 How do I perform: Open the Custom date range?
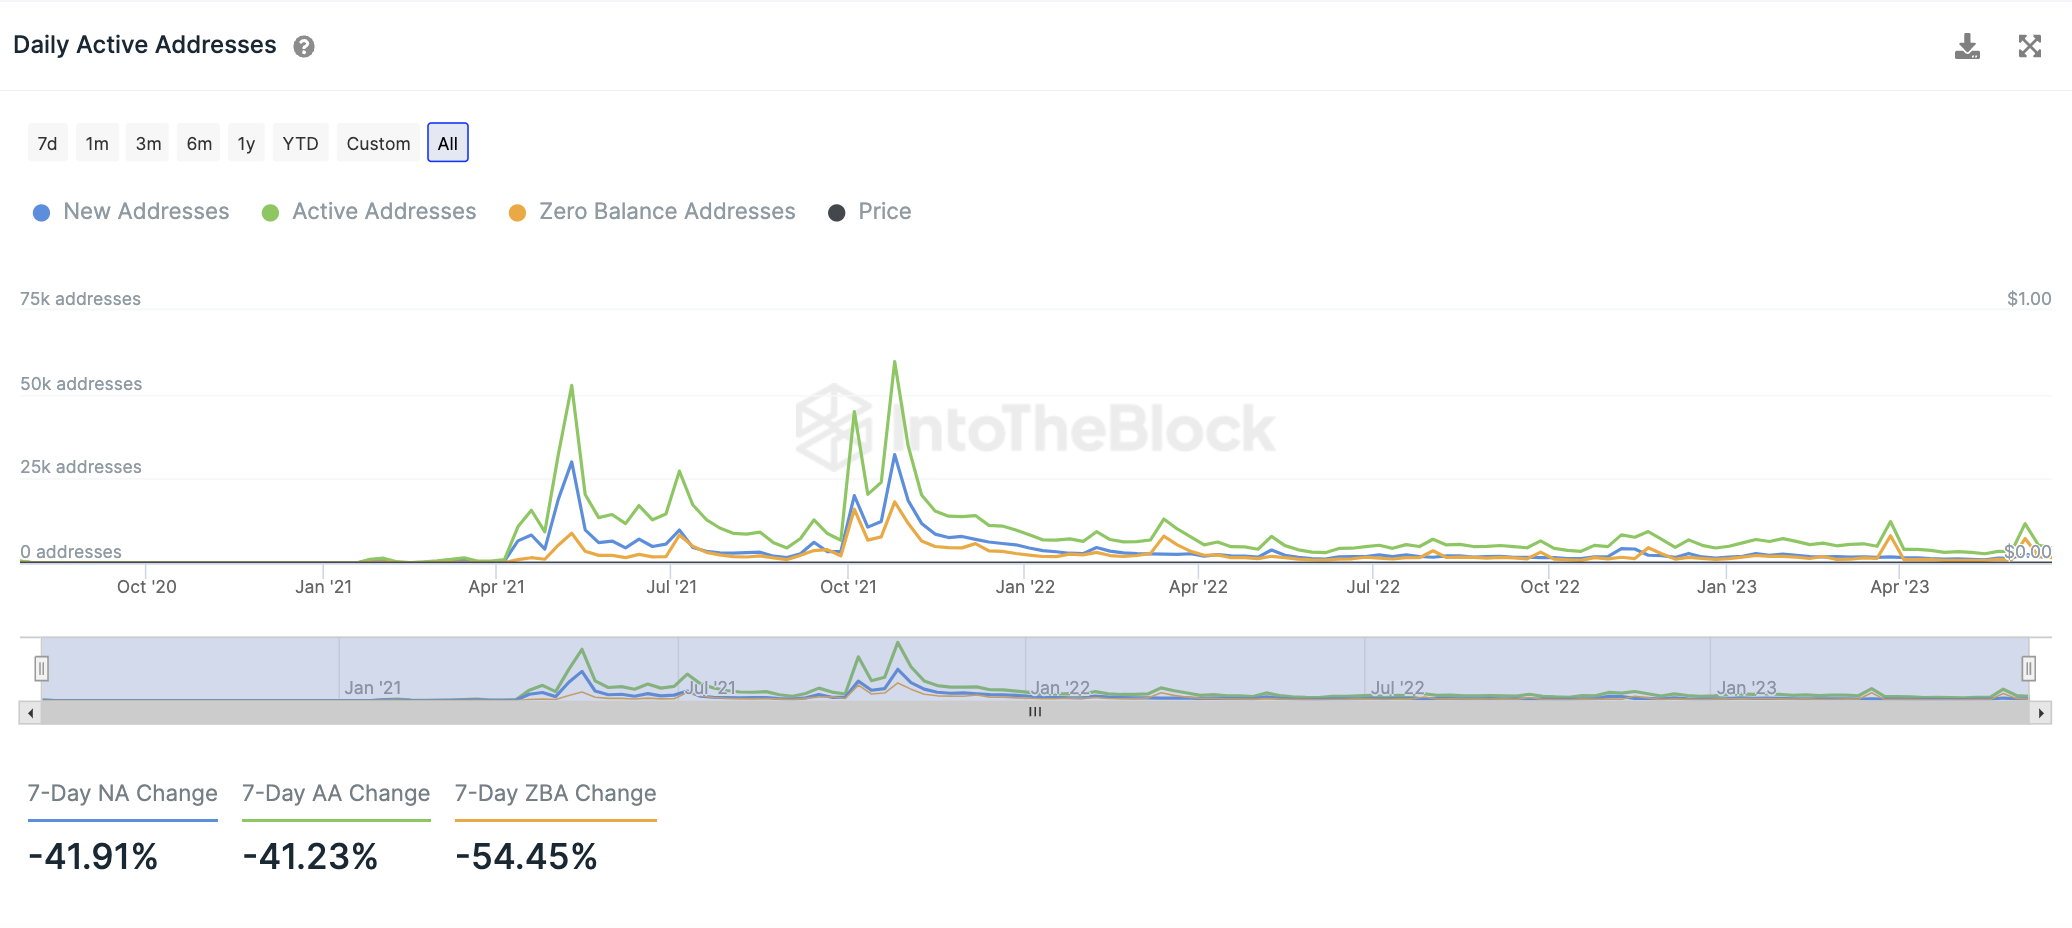pos(378,143)
